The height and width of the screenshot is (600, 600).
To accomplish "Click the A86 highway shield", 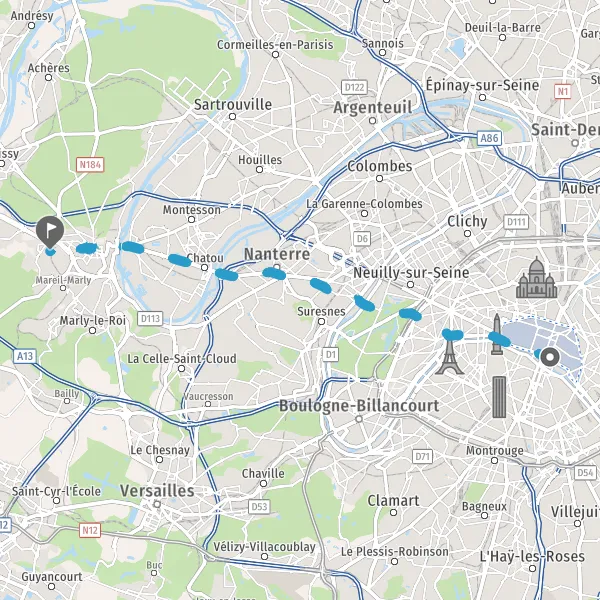I will click(x=489, y=138).
